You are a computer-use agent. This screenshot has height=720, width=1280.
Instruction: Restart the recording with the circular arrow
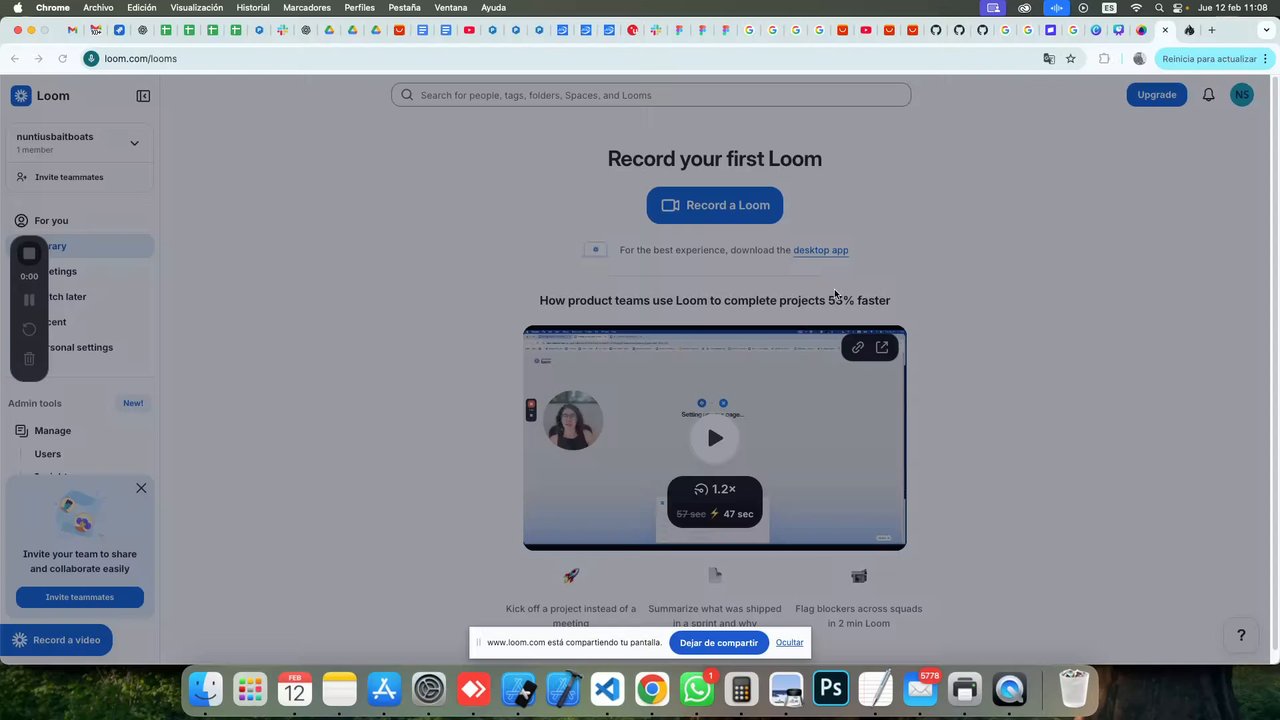tap(29, 329)
